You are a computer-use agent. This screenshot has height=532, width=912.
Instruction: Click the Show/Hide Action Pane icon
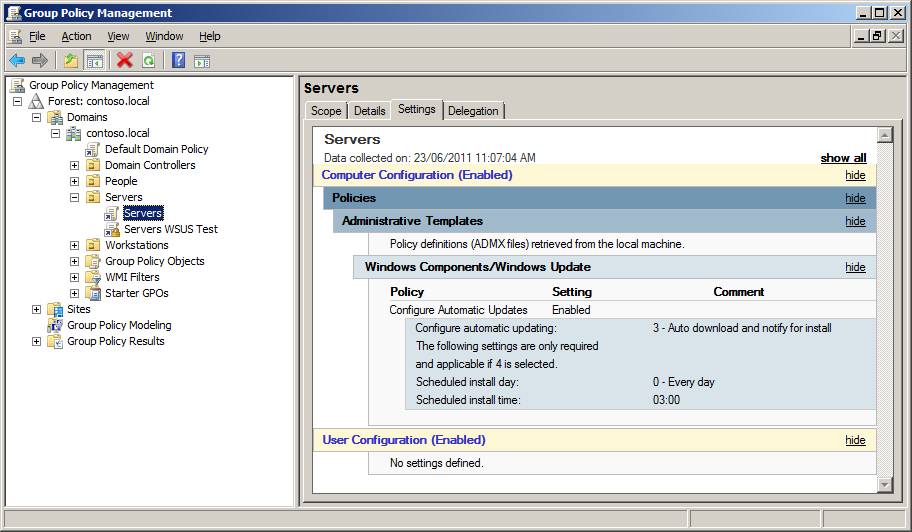pyautogui.click(x=201, y=60)
